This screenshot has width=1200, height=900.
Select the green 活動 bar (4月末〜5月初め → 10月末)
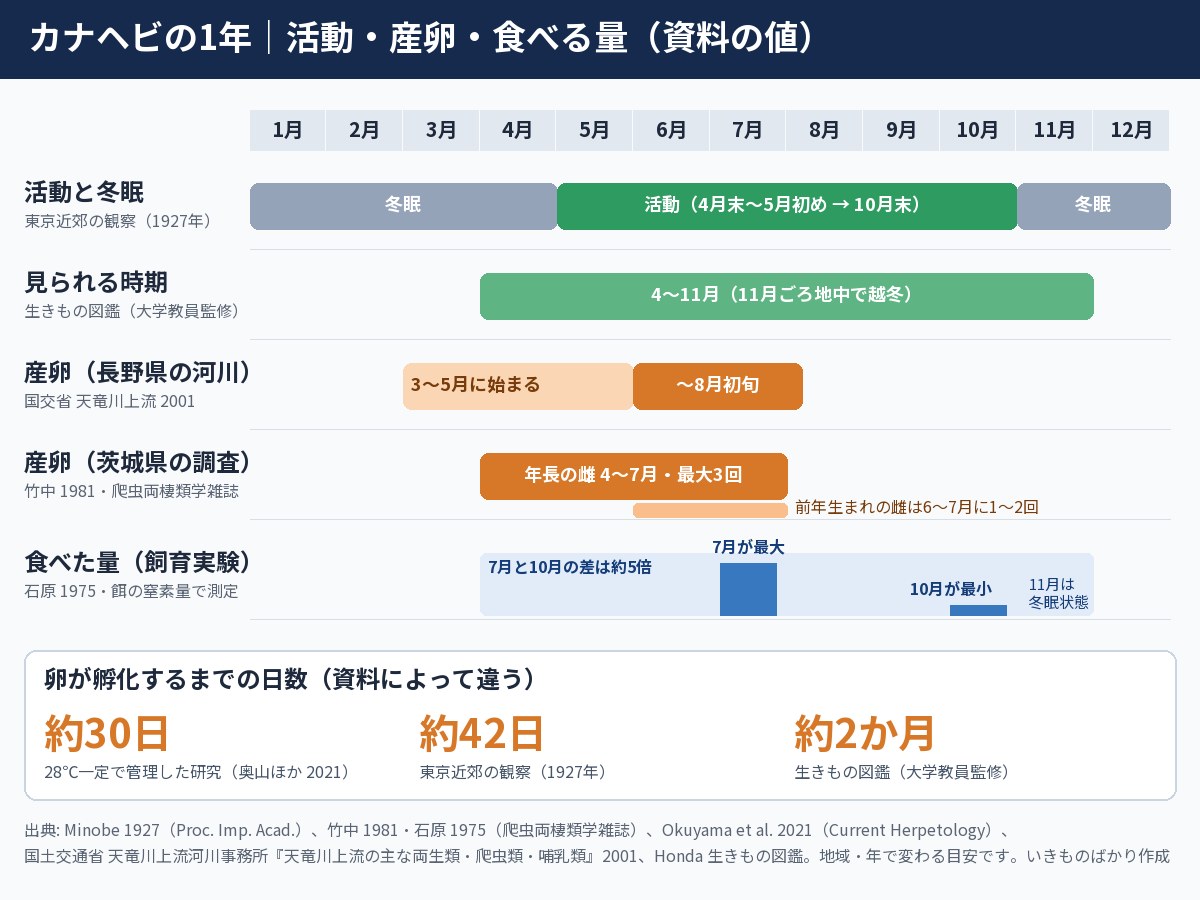787,206
